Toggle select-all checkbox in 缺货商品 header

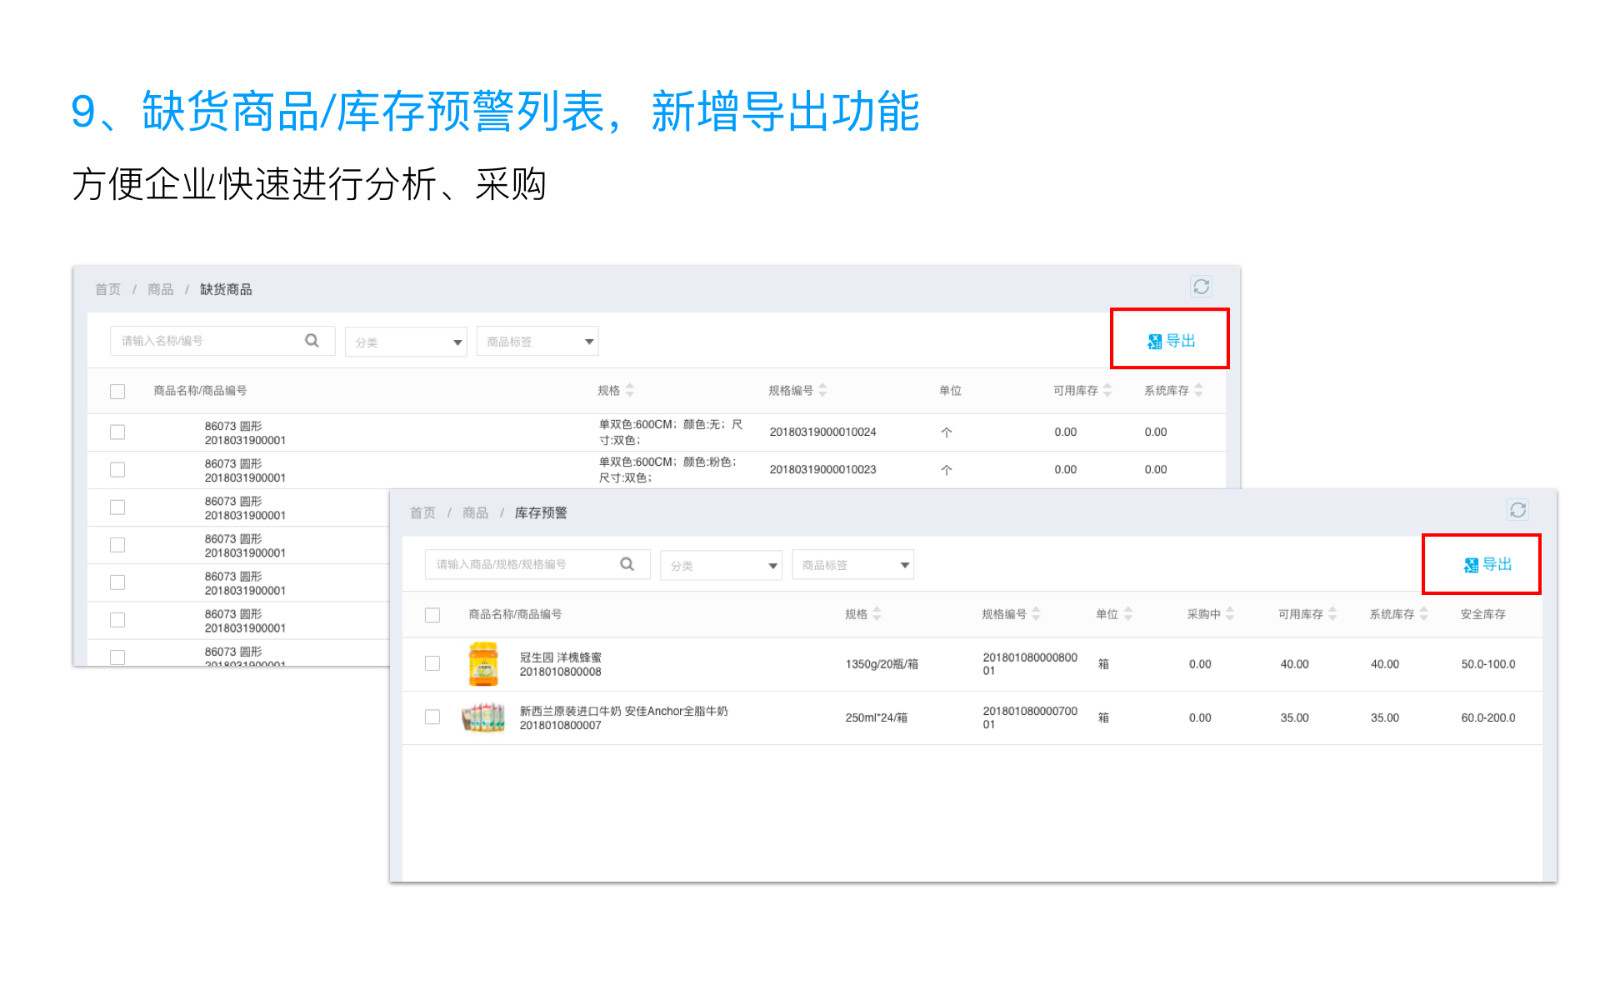(x=118, y=392)
